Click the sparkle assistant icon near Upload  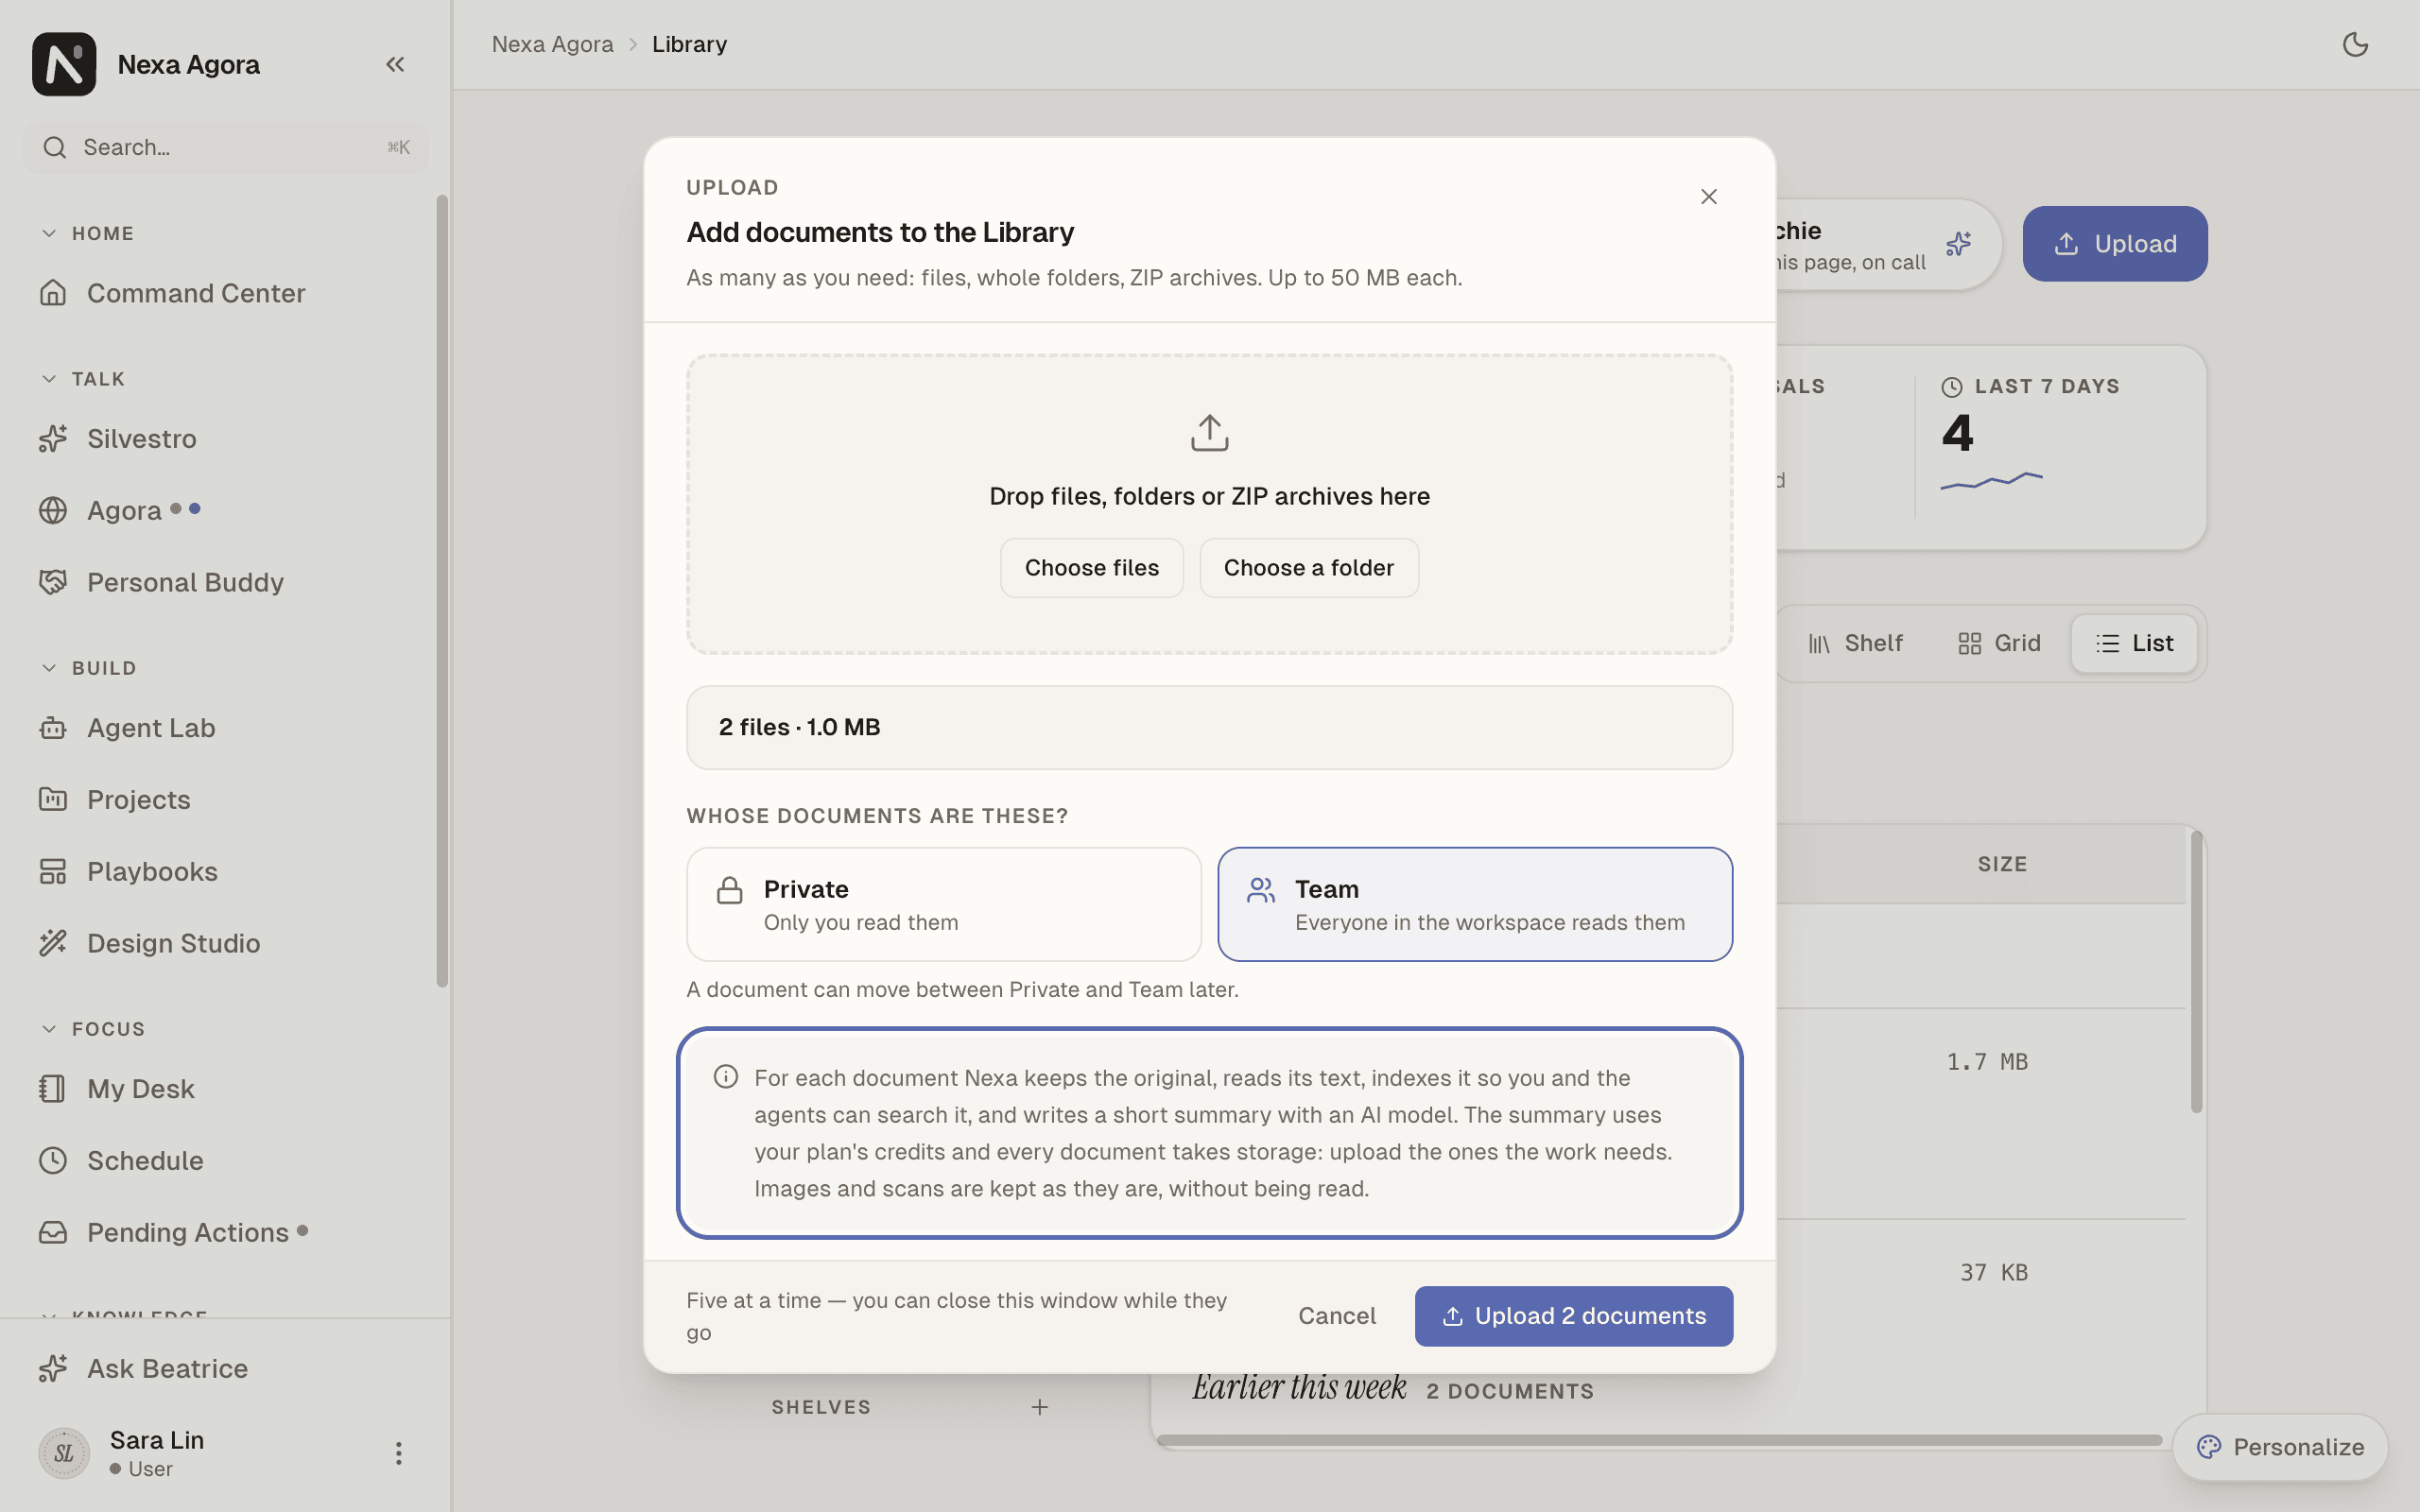1958,244
